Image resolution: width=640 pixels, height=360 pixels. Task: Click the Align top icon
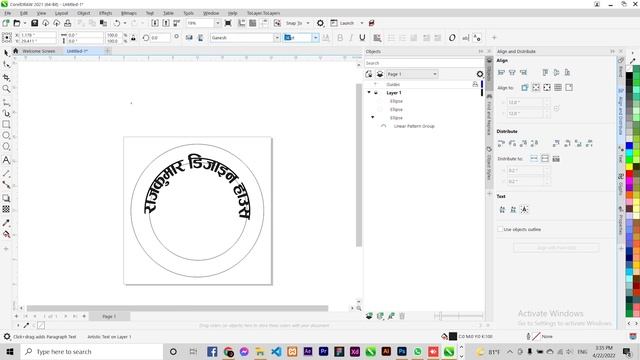click(545, 73)
